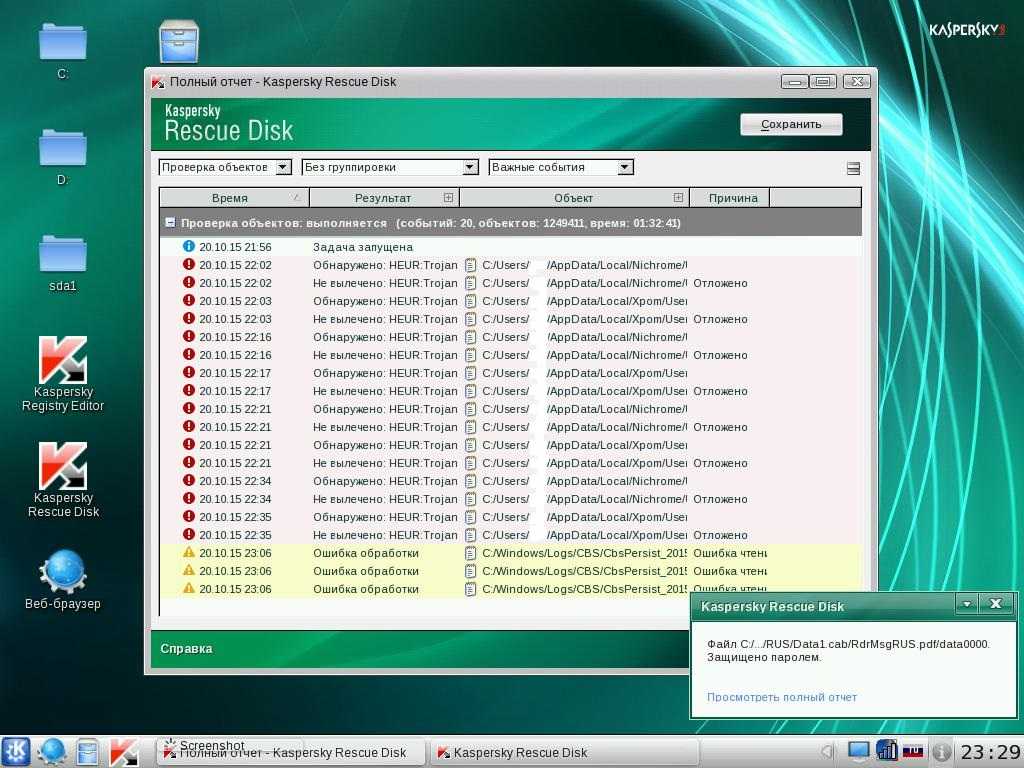Click red alert icon on 22:03 Не вылечено row

(189, 319)
